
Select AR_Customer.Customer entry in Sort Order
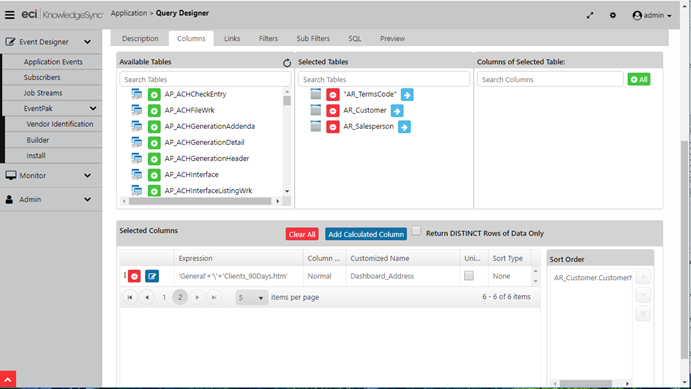coord(592,278)
